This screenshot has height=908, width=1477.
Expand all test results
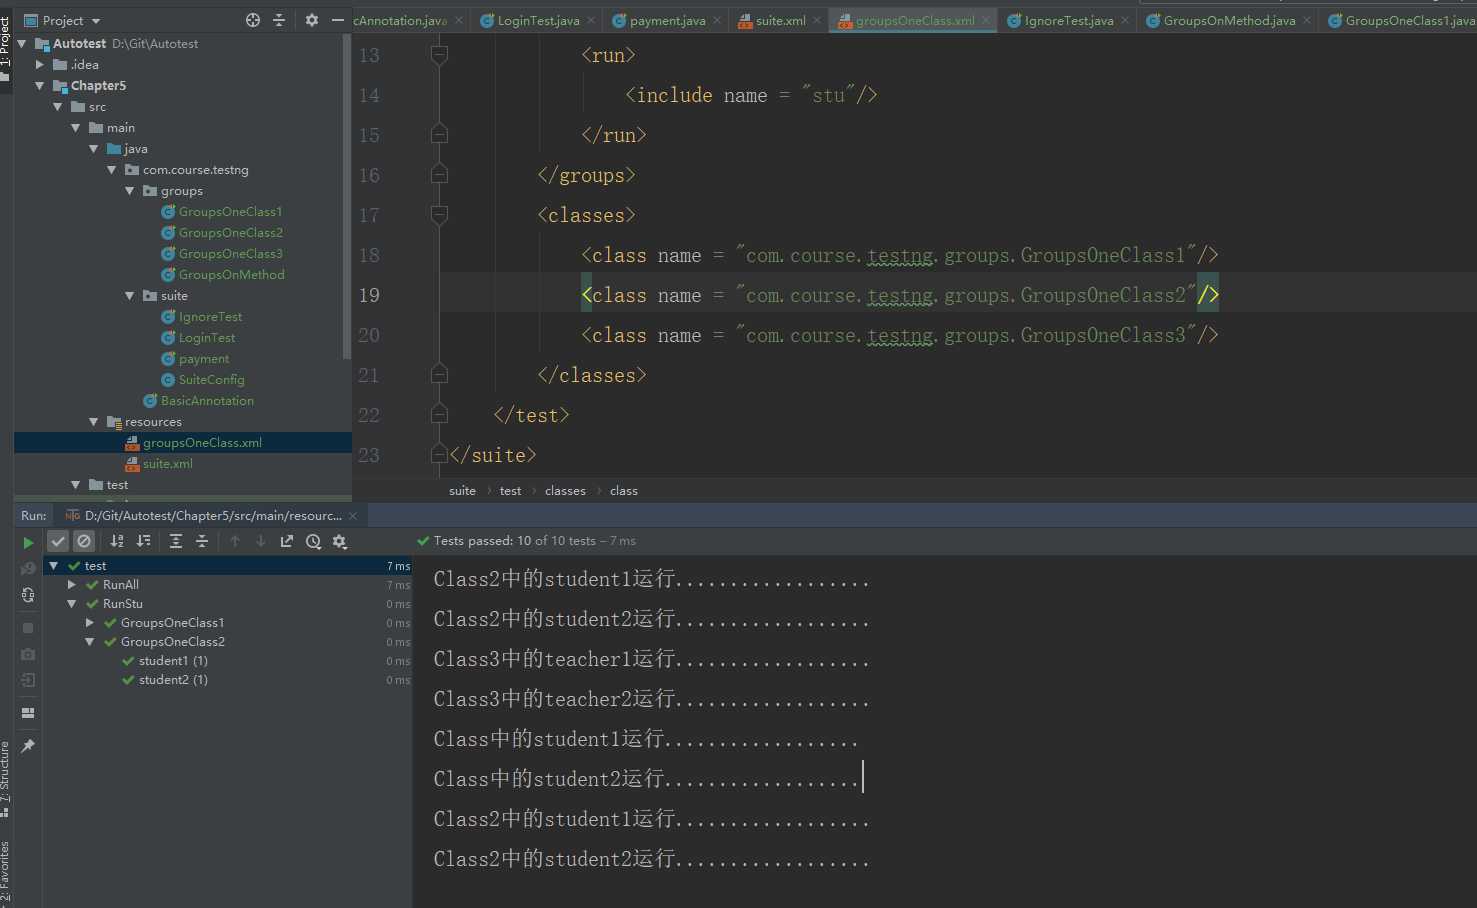pyautogui.click(x=176, y=541)
